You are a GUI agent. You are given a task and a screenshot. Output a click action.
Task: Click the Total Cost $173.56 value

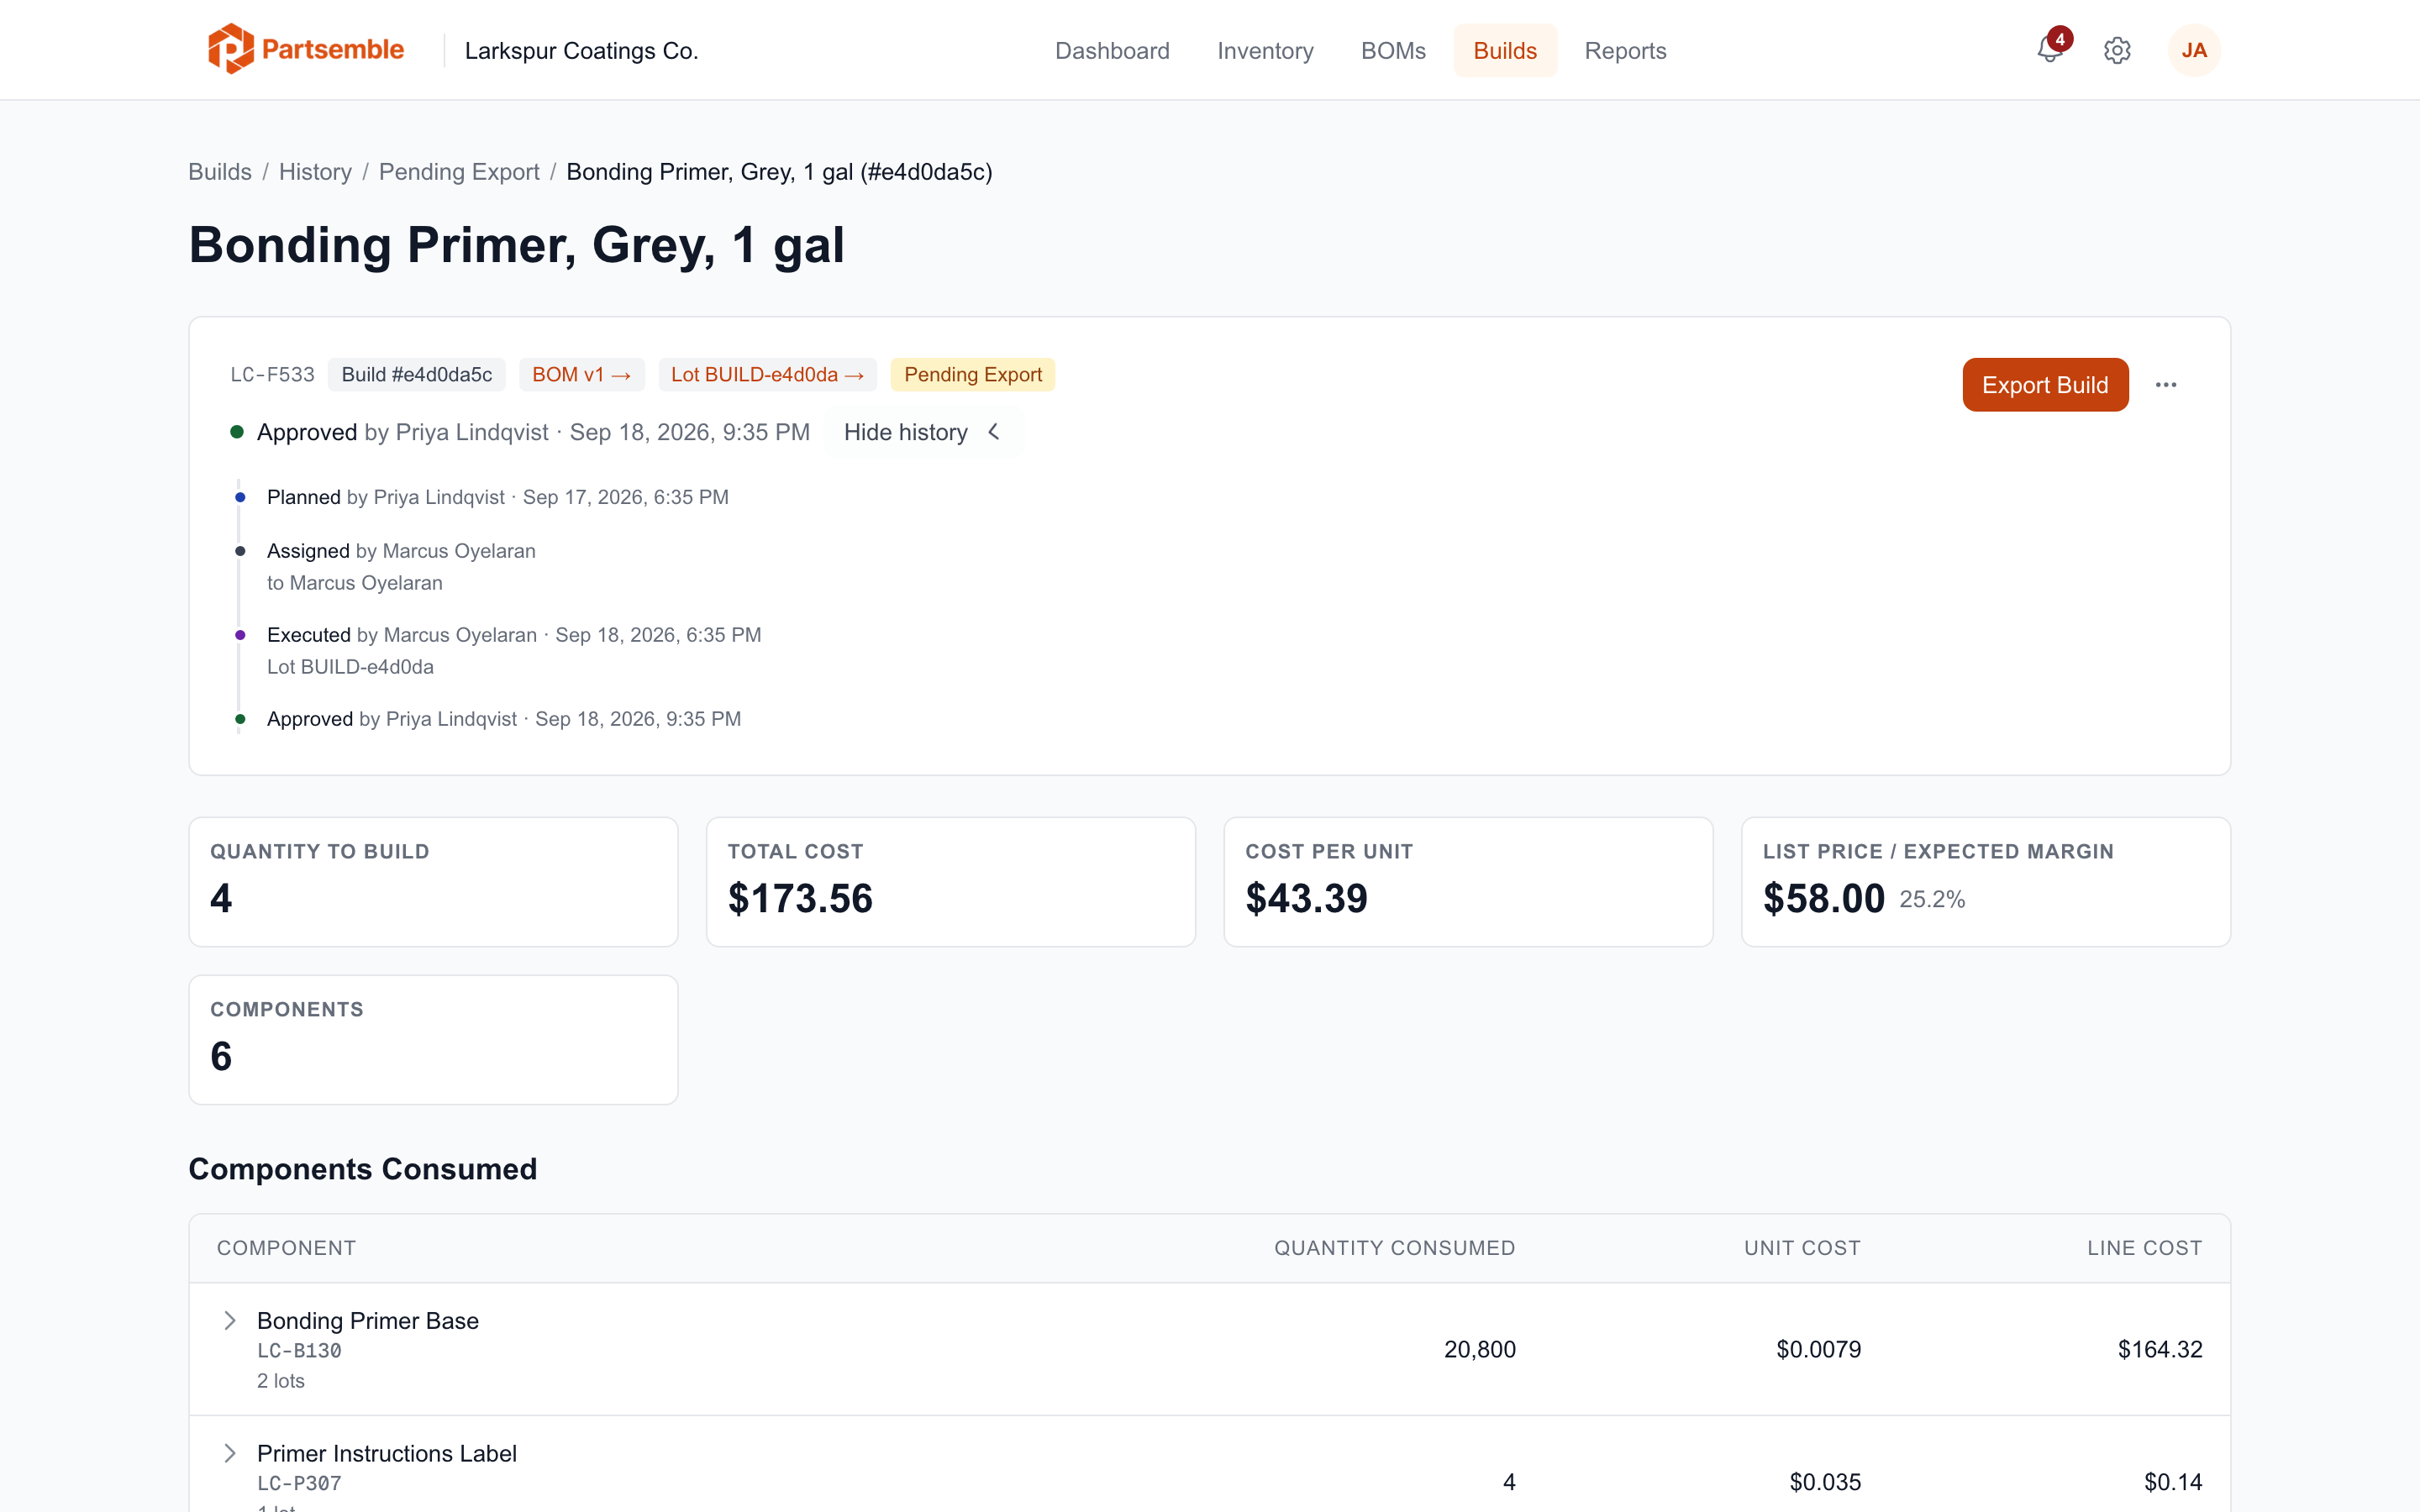tap(800, 898)
